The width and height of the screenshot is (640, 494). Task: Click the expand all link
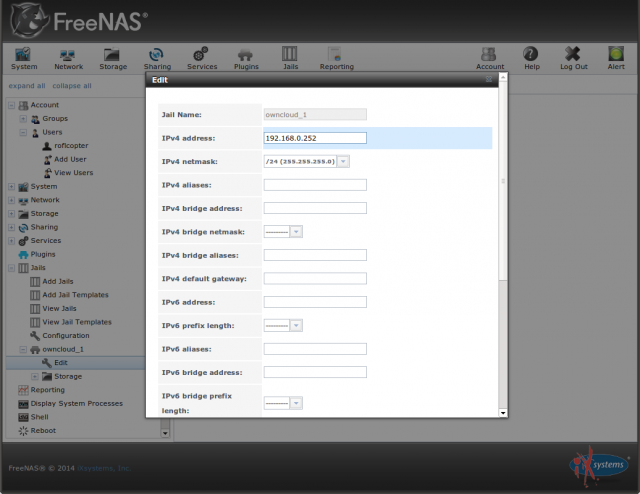tap(27, 86)
